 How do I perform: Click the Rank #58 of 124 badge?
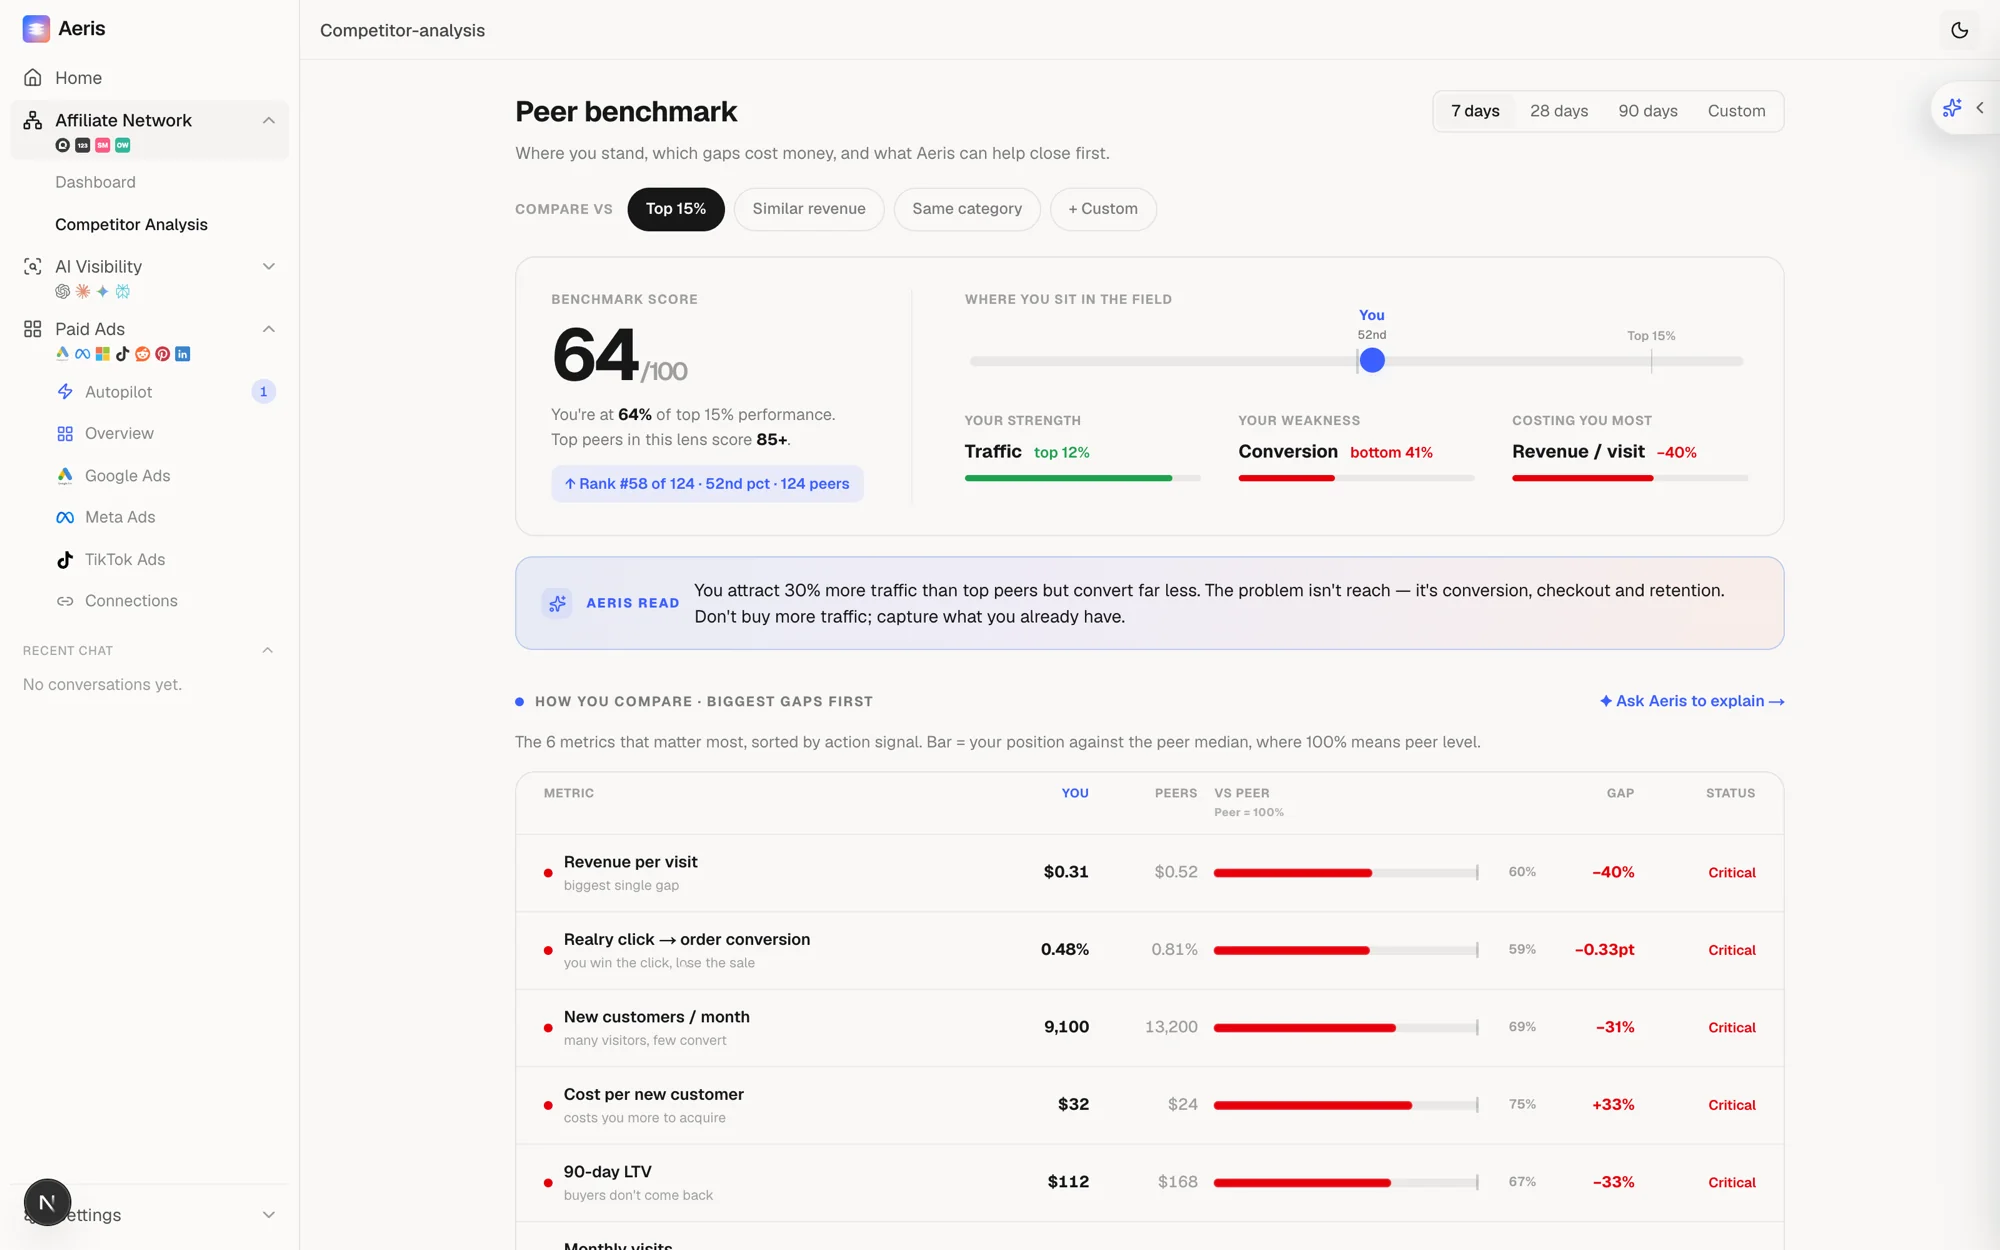tap(707, 484)
